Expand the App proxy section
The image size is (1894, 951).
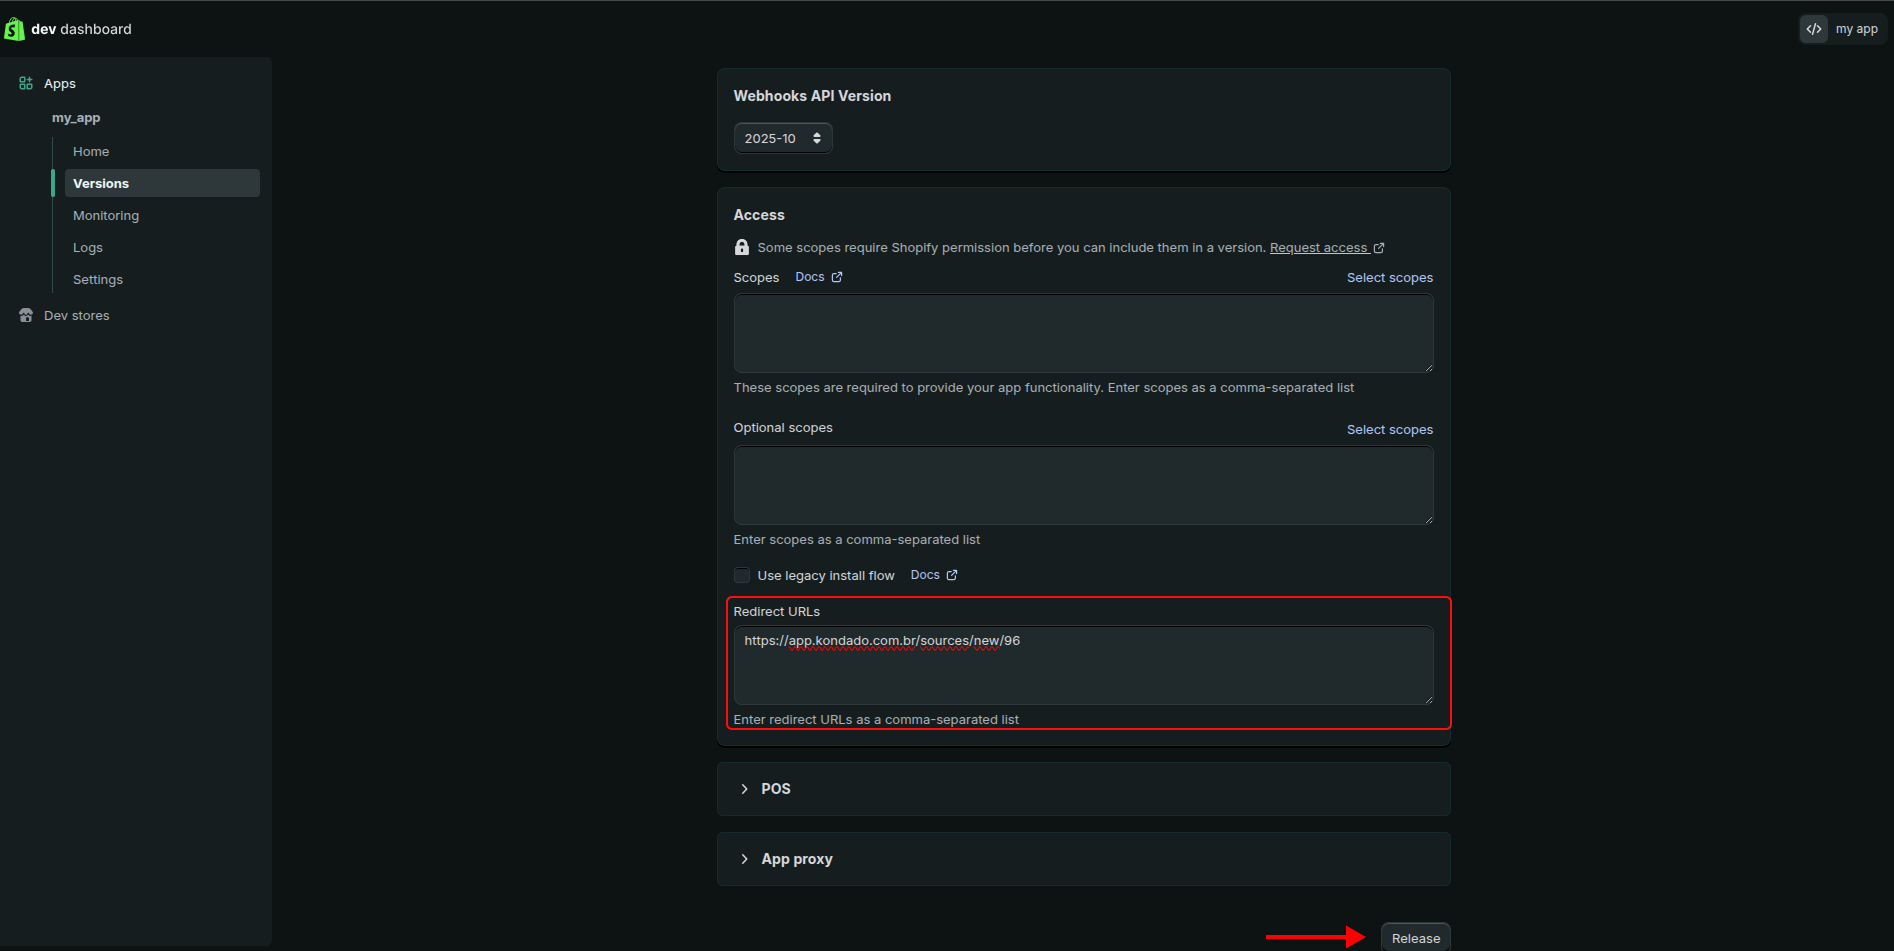click(x=795, y=858)
